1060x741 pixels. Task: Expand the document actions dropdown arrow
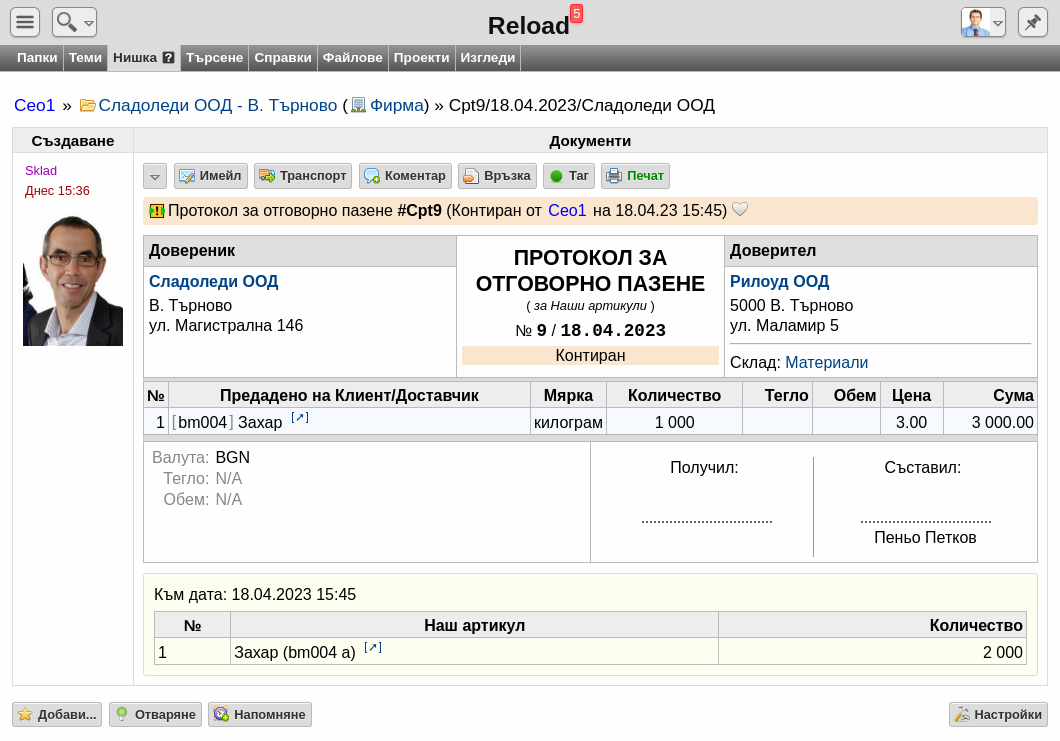pos(155,177)
